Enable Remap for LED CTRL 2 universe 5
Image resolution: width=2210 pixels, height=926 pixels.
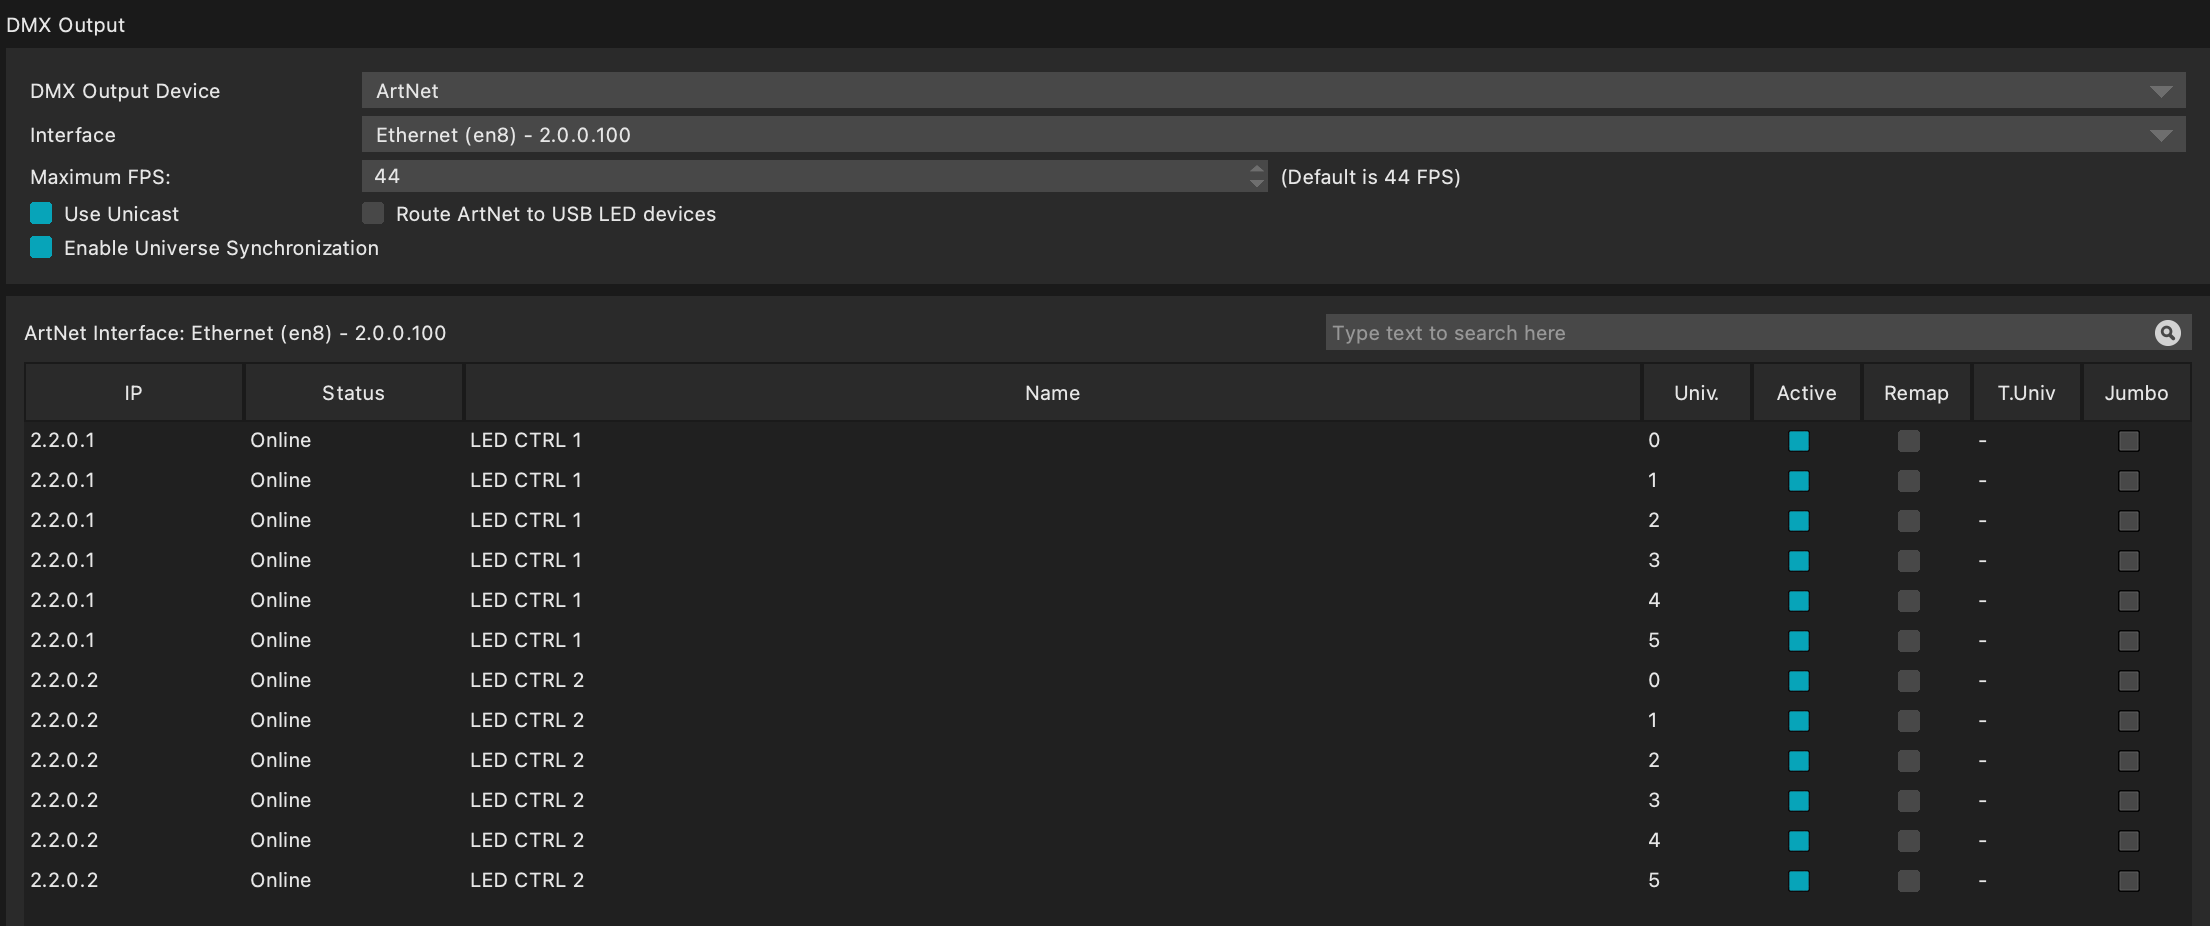click(1909, 881)
